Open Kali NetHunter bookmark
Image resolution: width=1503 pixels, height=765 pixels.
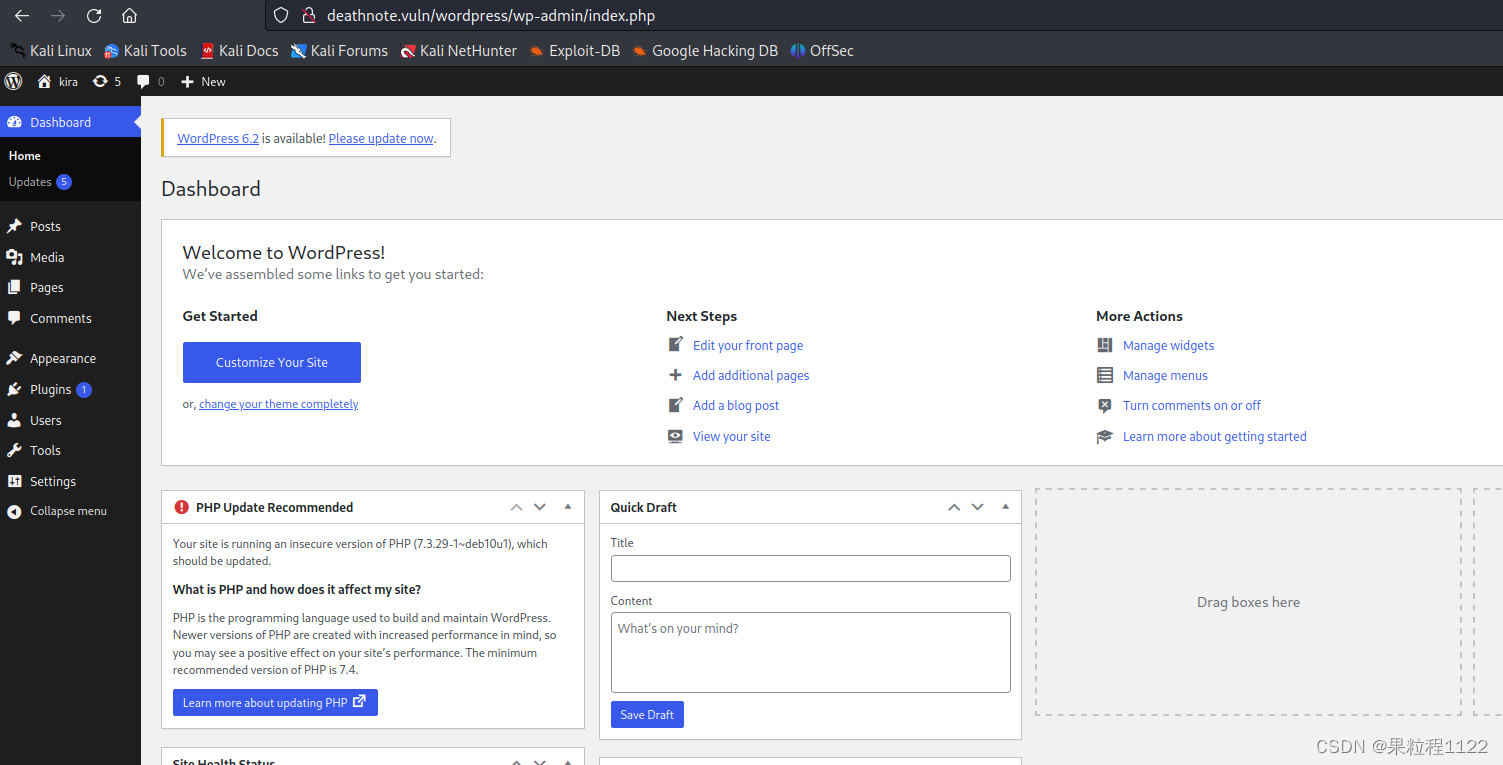pos(458,50)
